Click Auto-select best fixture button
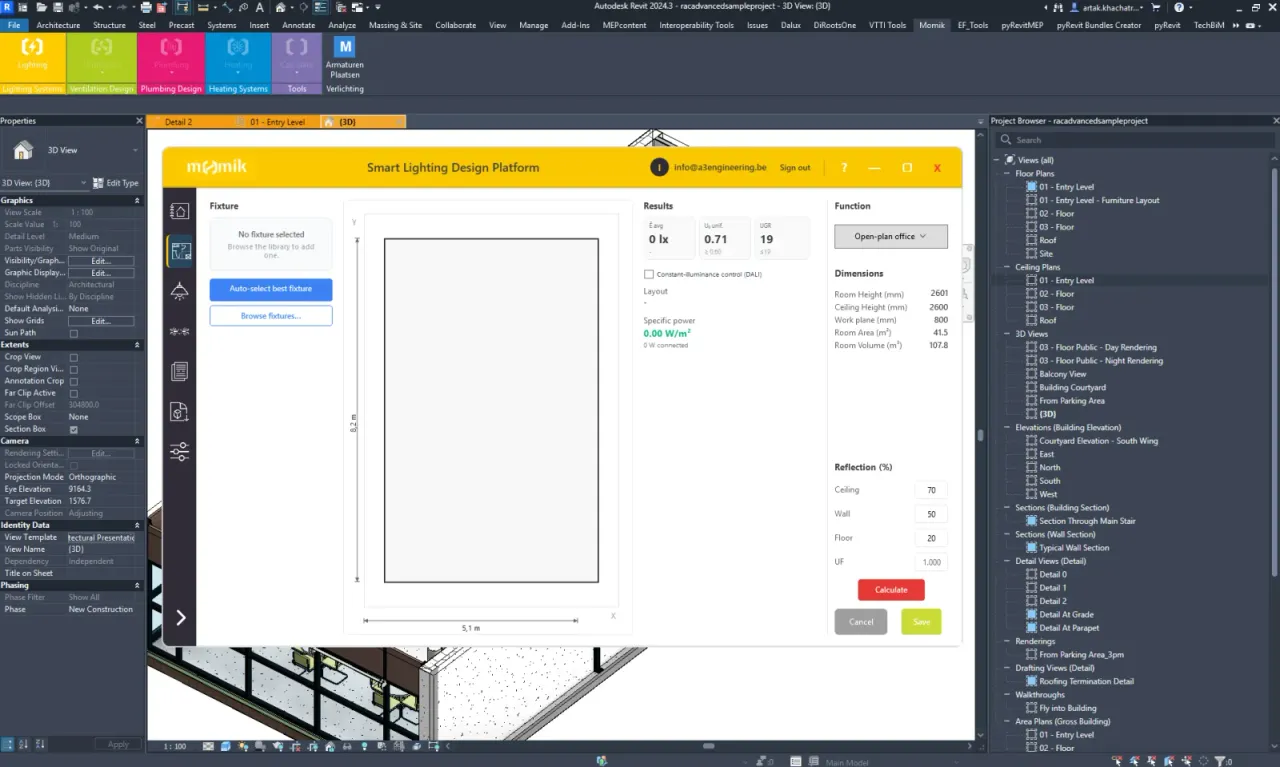Image resolution: width=1280 pixels, height=767 pixels. 271,289
